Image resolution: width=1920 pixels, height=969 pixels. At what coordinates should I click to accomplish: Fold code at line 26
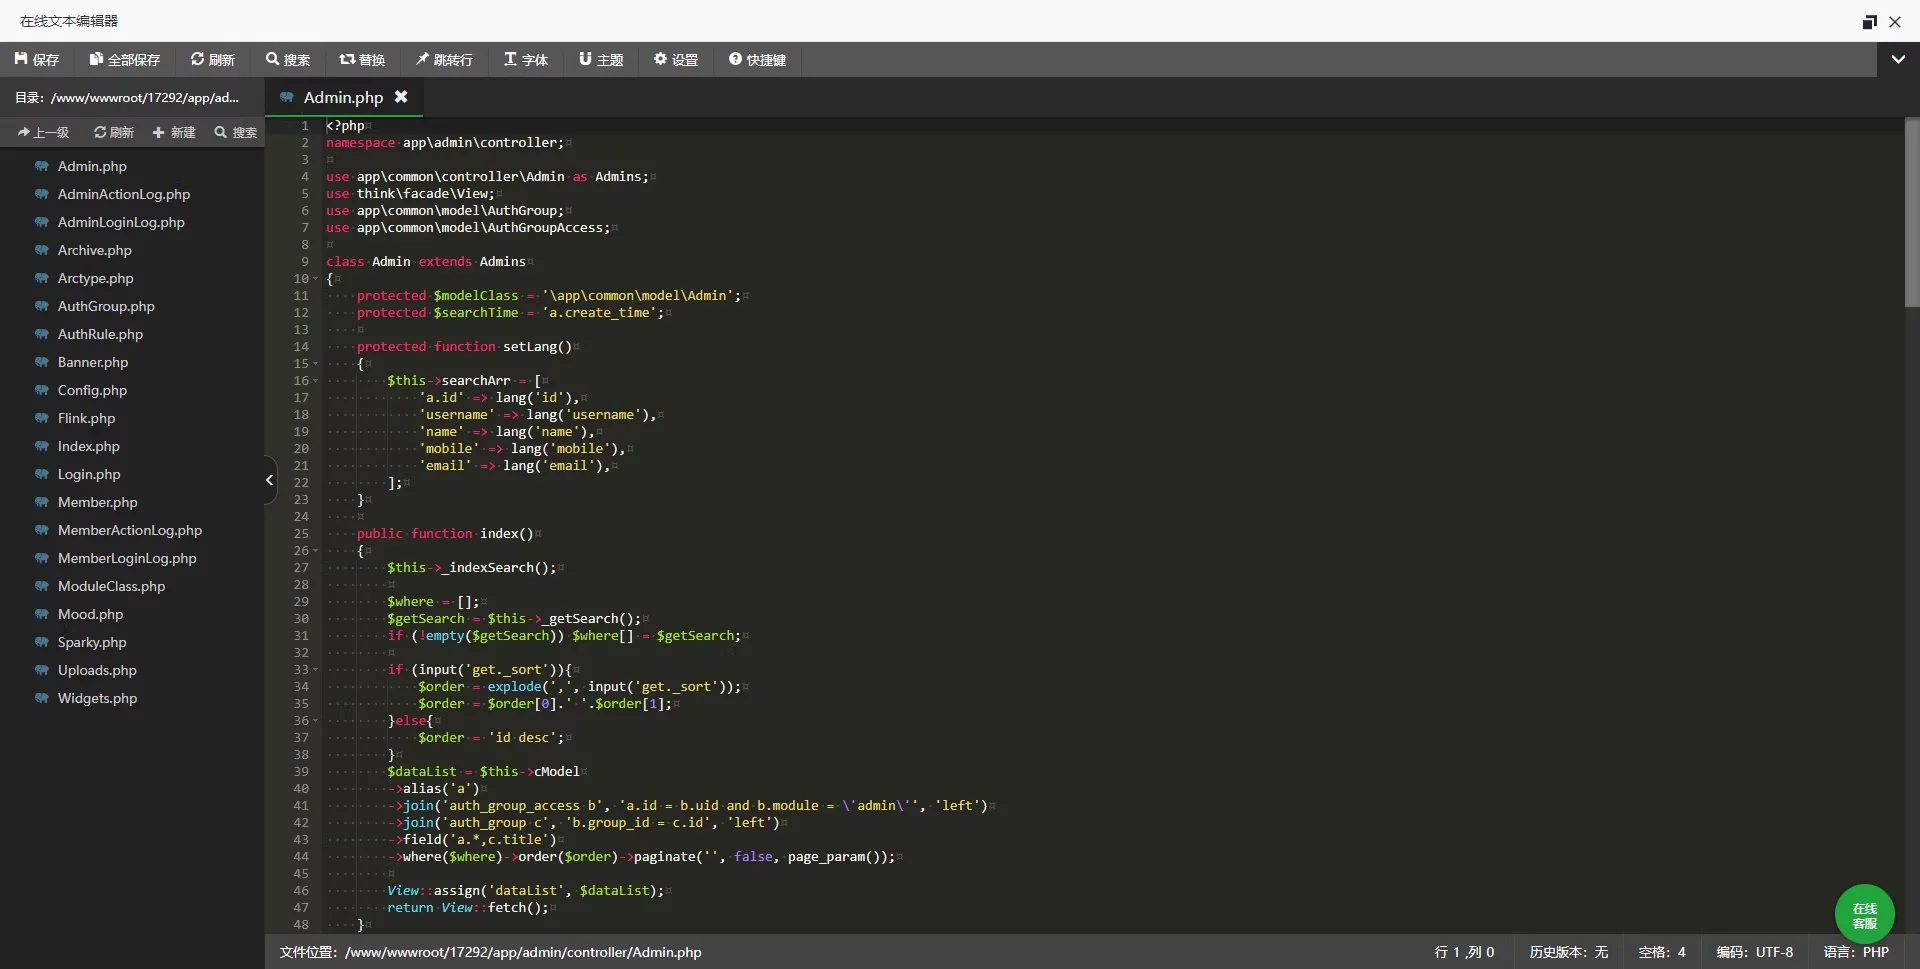click(x=316, y=551)
